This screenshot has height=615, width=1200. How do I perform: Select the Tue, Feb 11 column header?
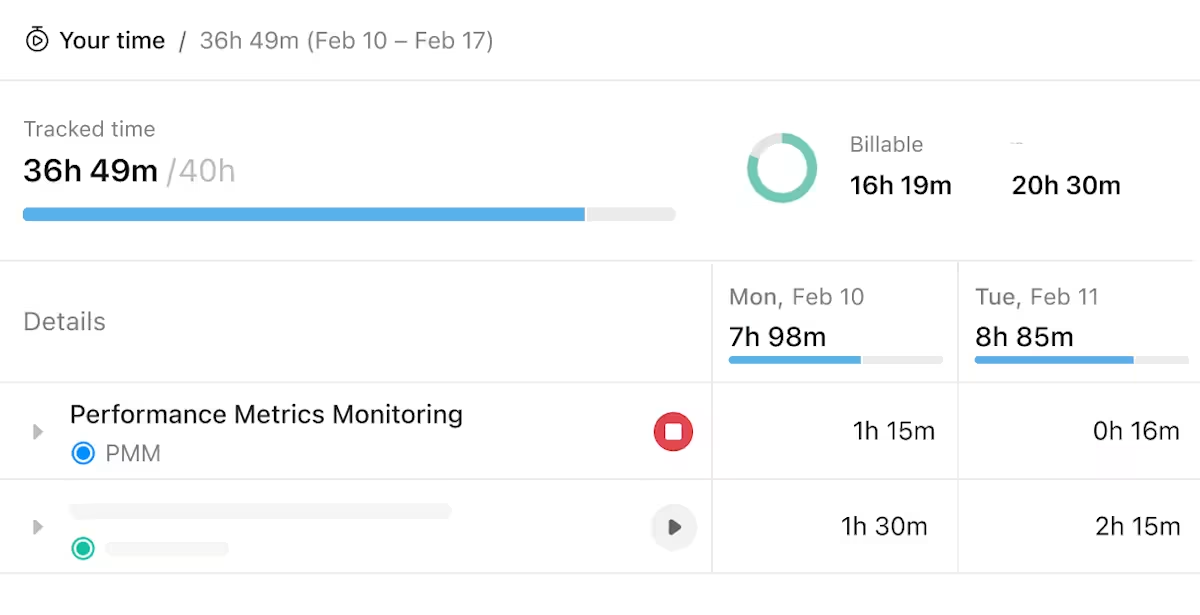(x=1036, y=297)
